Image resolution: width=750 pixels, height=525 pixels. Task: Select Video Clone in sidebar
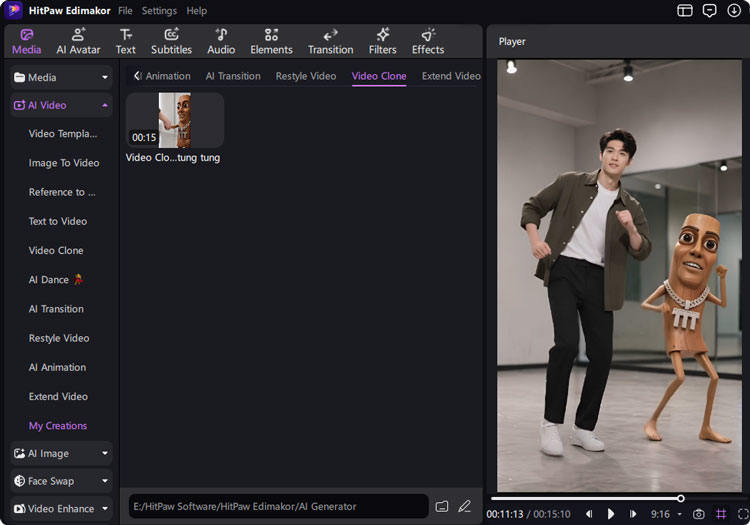(x=56, y=251)
